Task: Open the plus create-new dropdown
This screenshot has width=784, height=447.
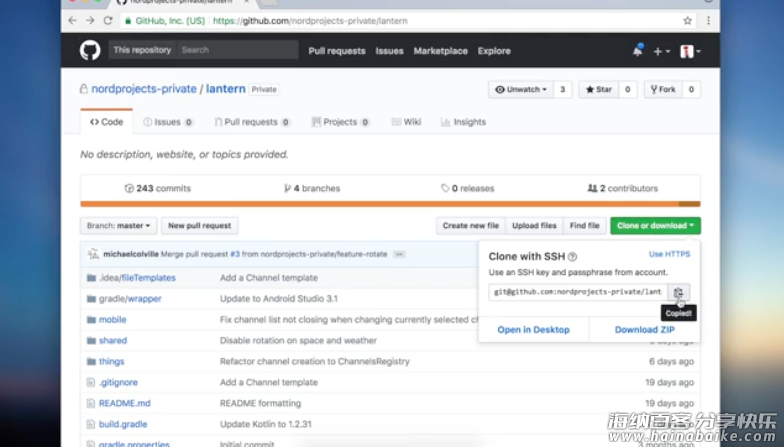Action: (661, 51)
